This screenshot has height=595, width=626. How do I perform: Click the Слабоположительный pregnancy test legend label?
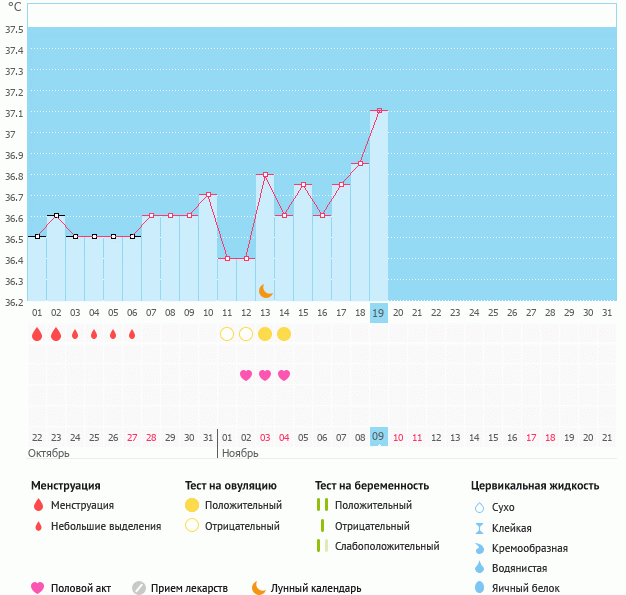click(387, 546)
